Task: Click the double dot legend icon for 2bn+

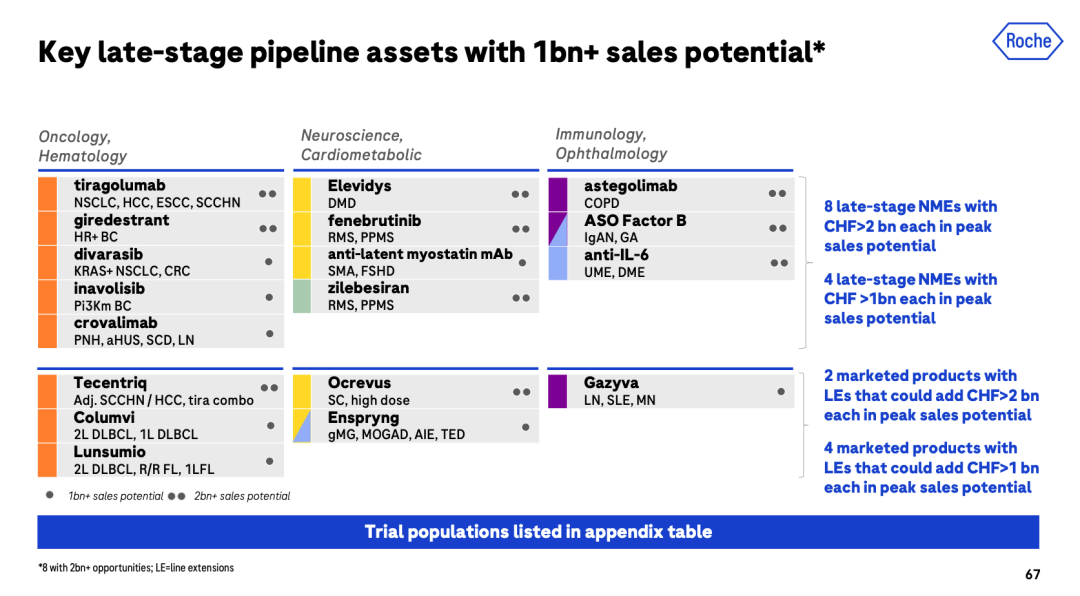Action: pos(177,496)
